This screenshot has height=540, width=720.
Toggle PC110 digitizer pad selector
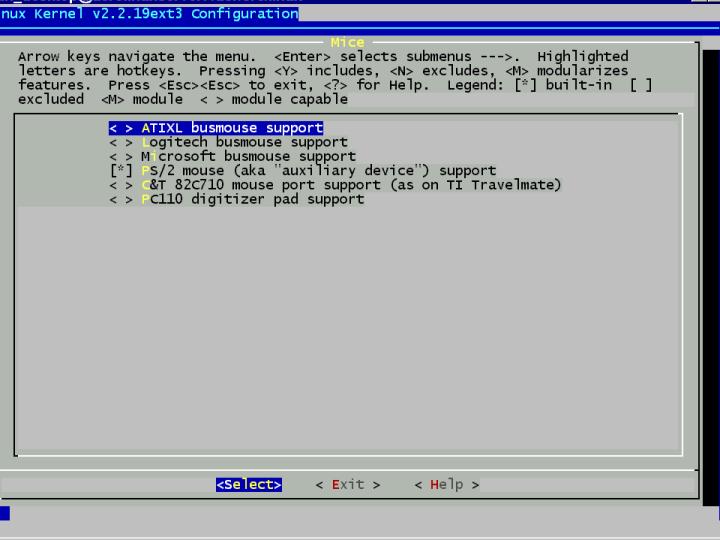[121, 199]
